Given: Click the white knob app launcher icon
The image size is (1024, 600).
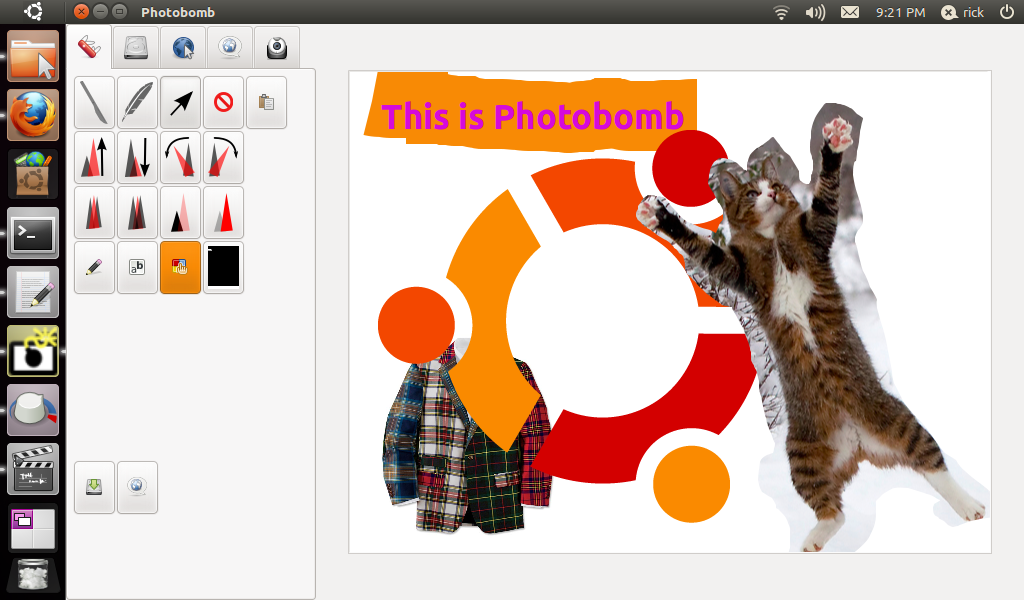Looking at the screenshot, I should click(x=33, y=410).
